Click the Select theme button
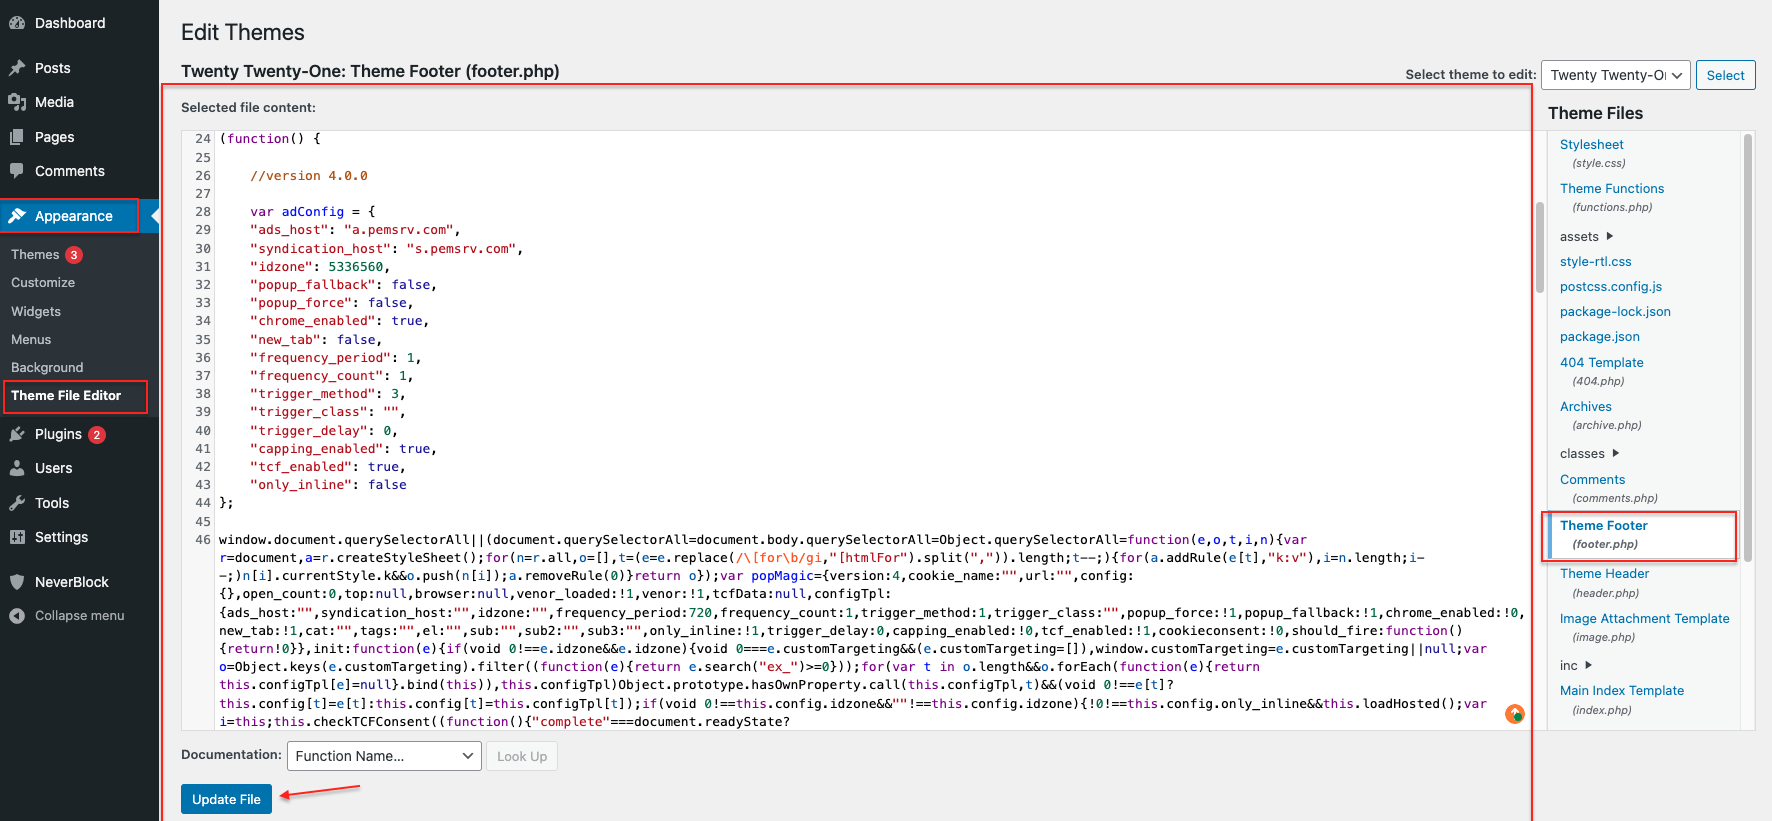Screen dimensions: 1772x821 coord(1725,75)
